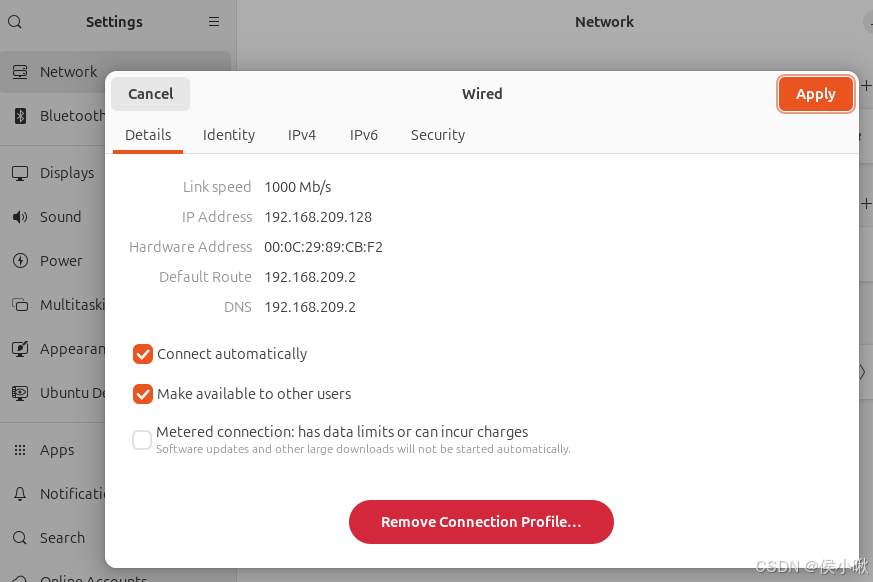The width and height of the screenshot is (873, 582).
Task: Click hardware address 00:0C:29:89:CB:F2
Action: [323, 247]
